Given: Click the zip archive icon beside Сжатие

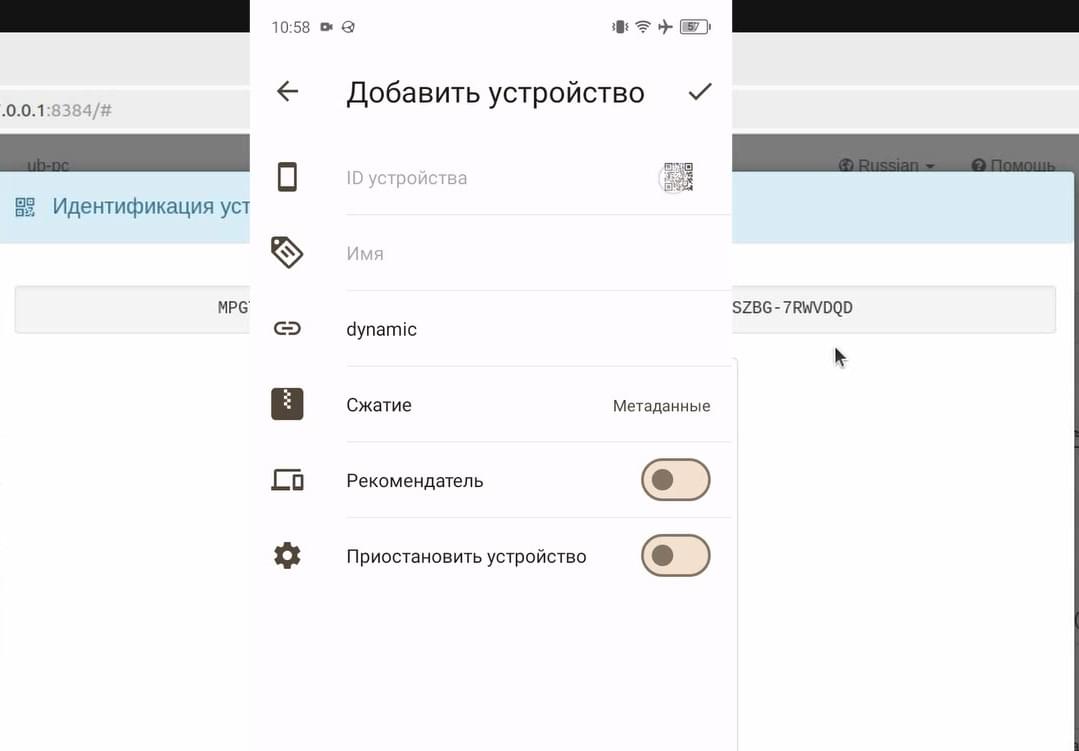Looking at the screenshot, I should coord(287,404).
